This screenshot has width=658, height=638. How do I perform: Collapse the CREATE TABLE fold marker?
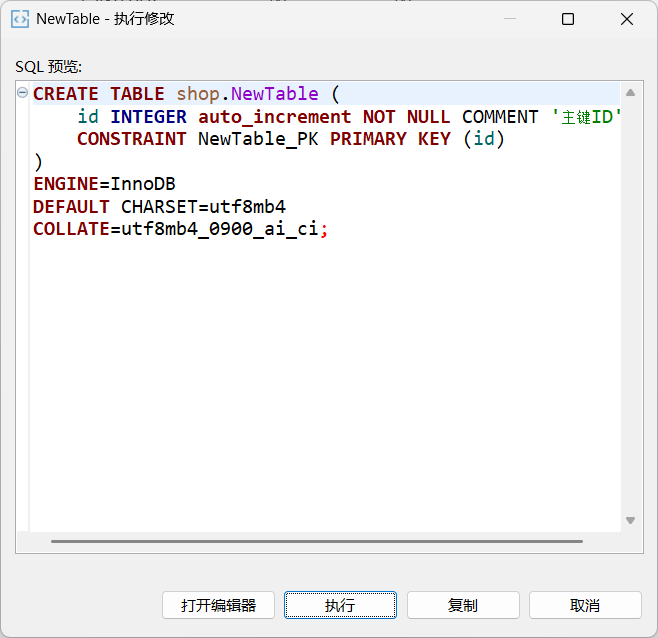click(x=22, y=92)
